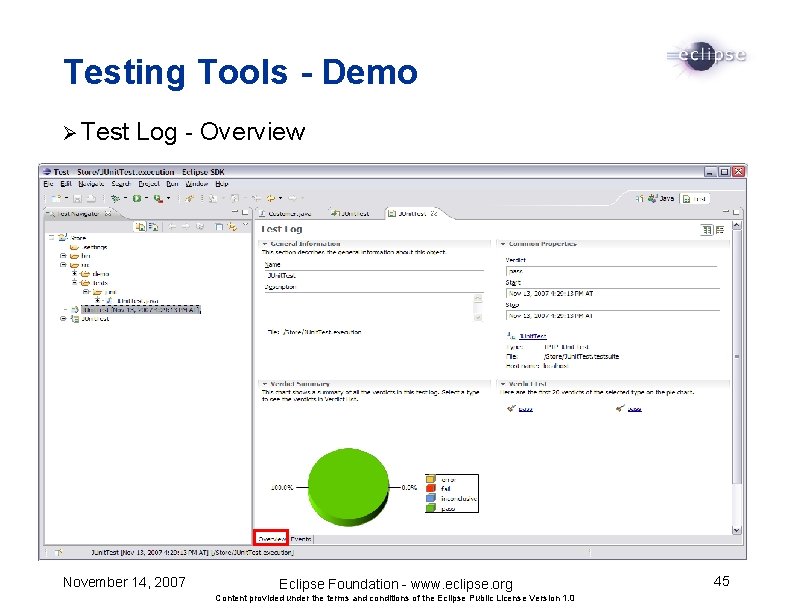Click the Description text area
792x612 pixels.
point(374,308)
